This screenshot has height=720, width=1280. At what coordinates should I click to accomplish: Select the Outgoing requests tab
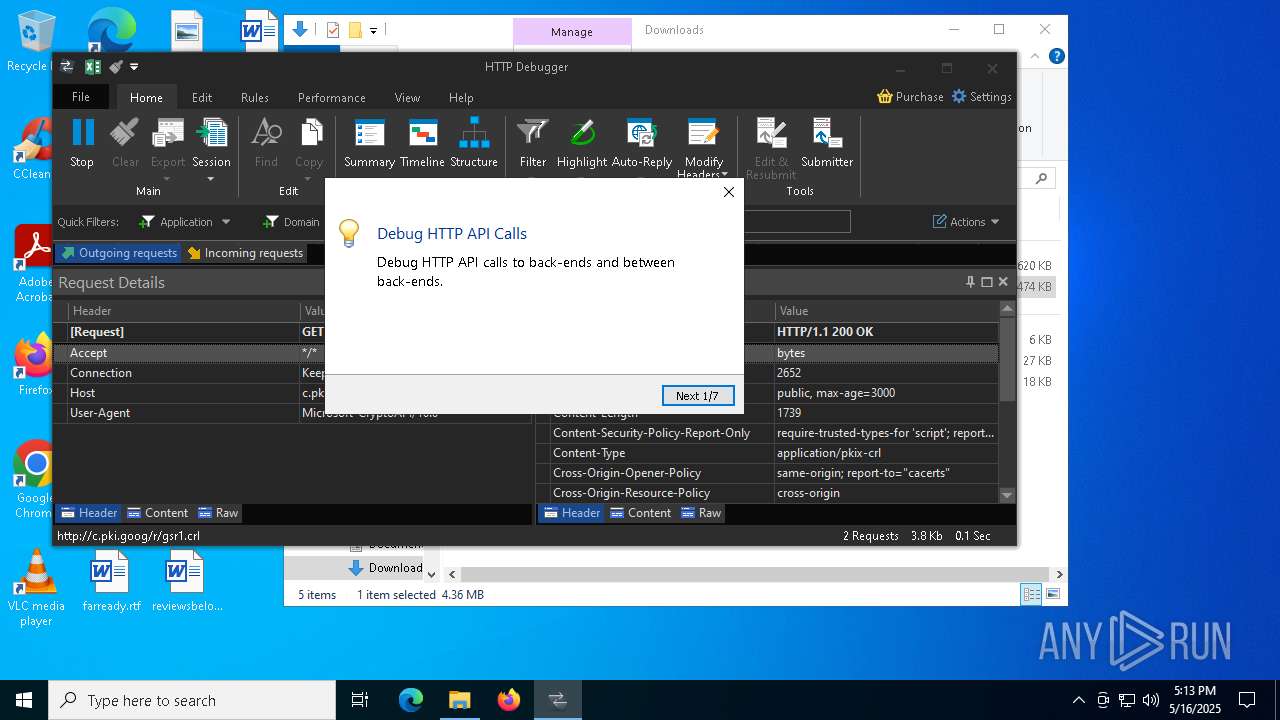click(118, 253)
